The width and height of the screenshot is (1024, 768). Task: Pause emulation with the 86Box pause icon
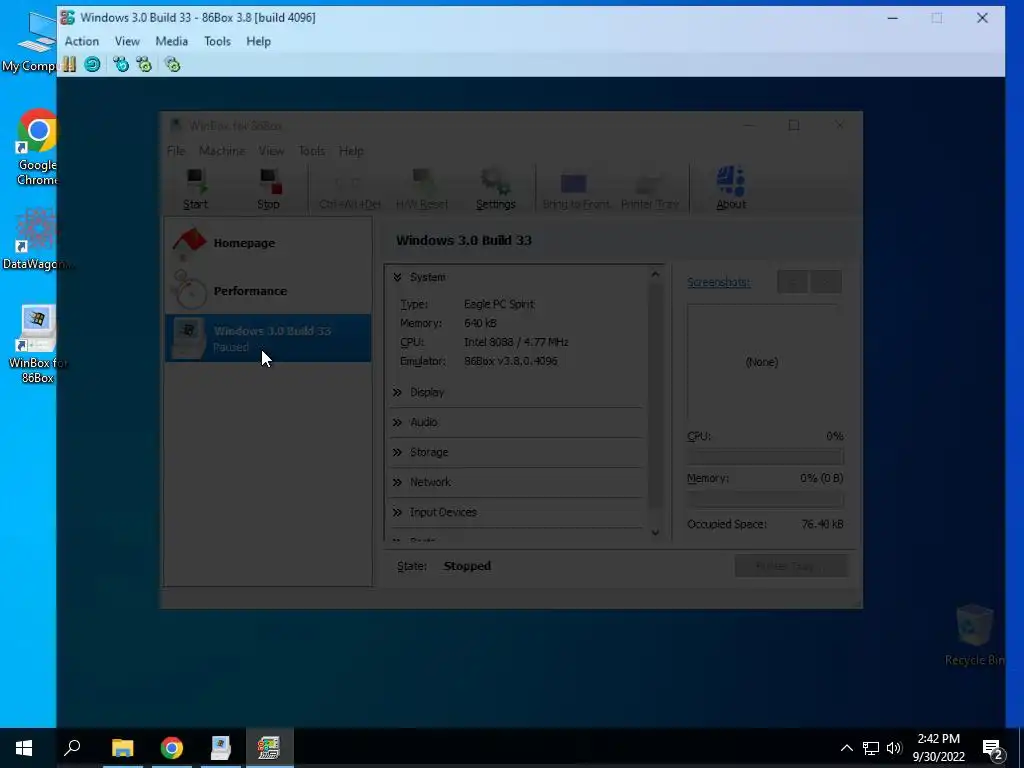coord(69,64)
